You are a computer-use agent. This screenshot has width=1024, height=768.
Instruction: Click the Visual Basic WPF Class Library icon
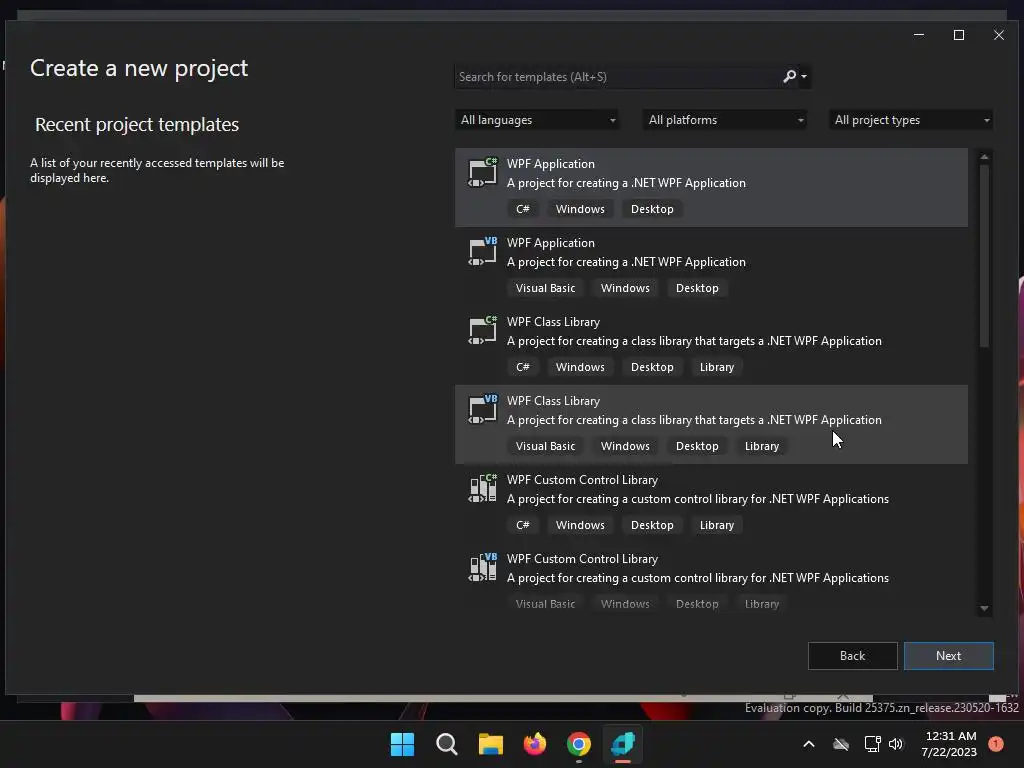click(483, 409)
